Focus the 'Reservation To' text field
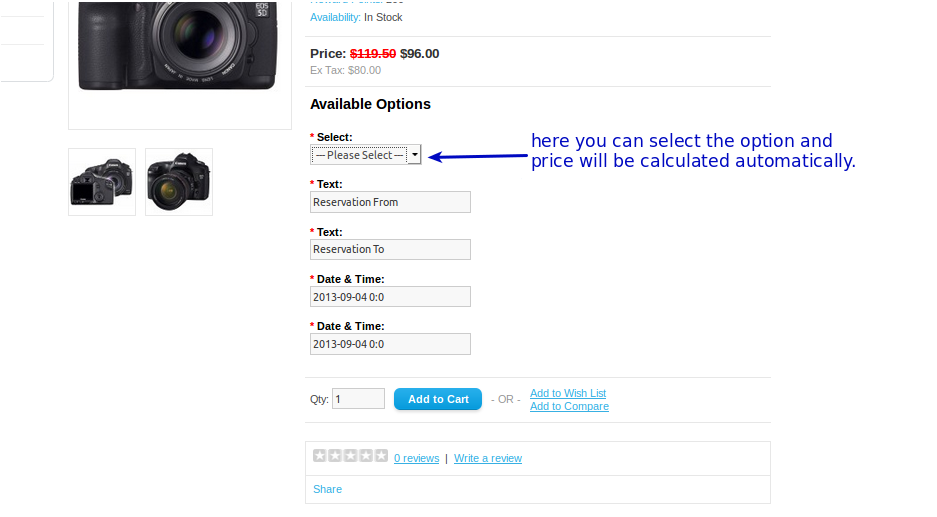 pos(390,249)
